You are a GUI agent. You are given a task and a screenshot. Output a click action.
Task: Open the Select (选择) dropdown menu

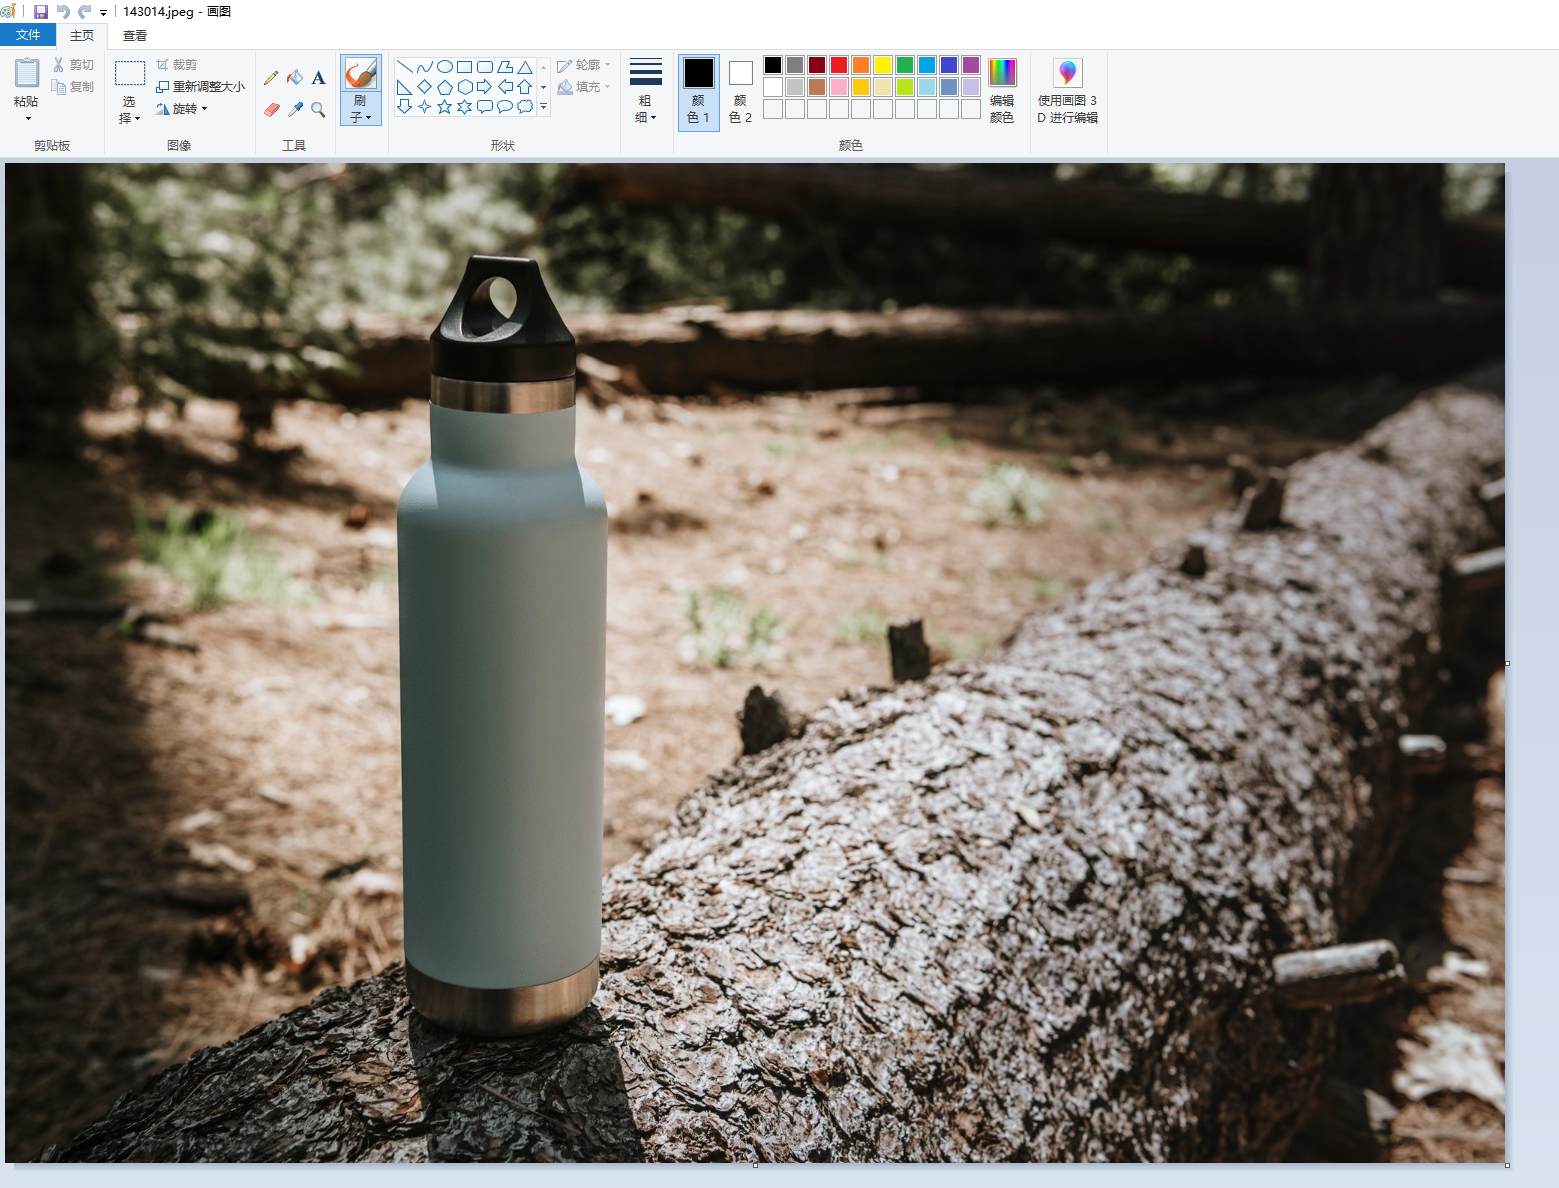(x=129, y=110)
